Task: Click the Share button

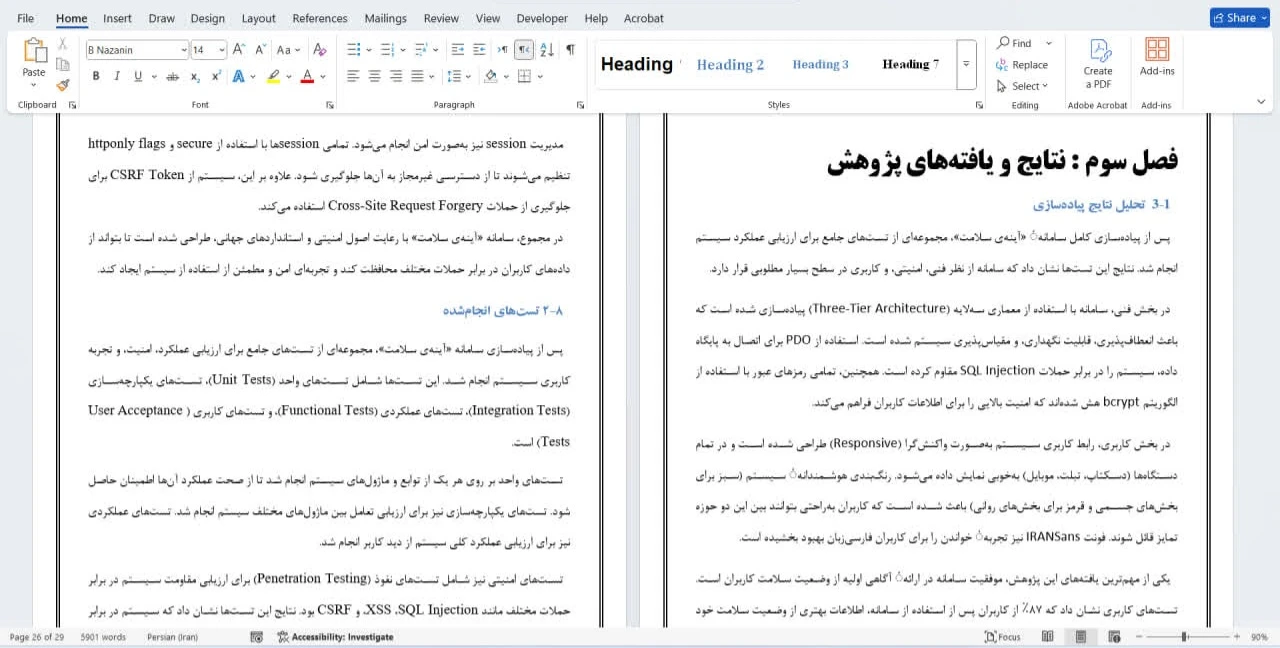Action: pos(1239,17)
